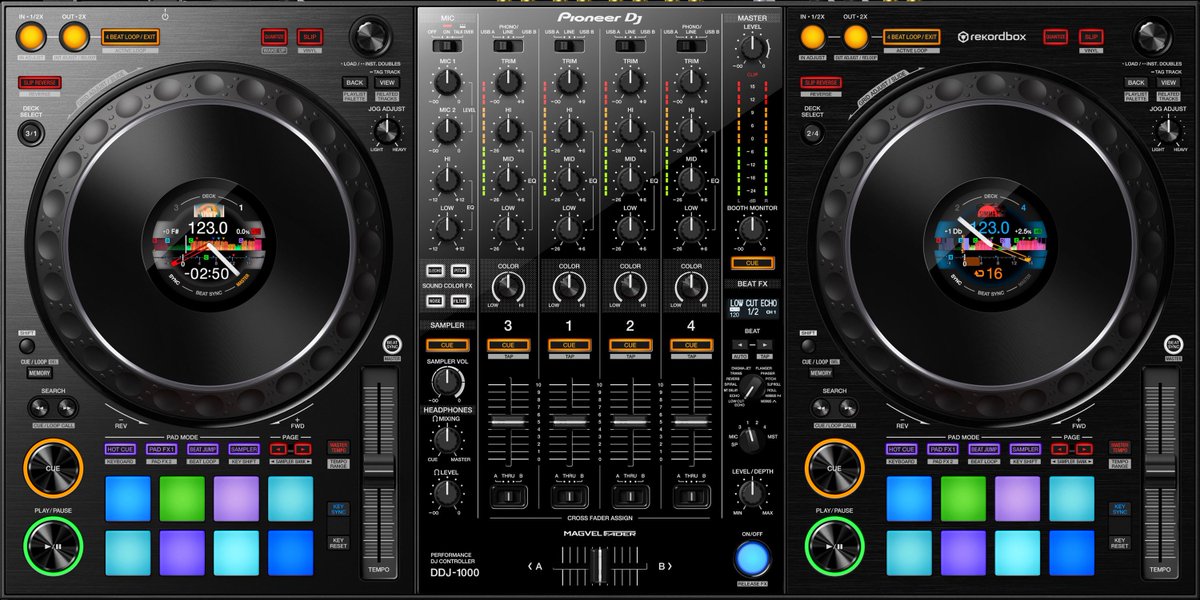Click the left deck page right arrow

(303, 450)
